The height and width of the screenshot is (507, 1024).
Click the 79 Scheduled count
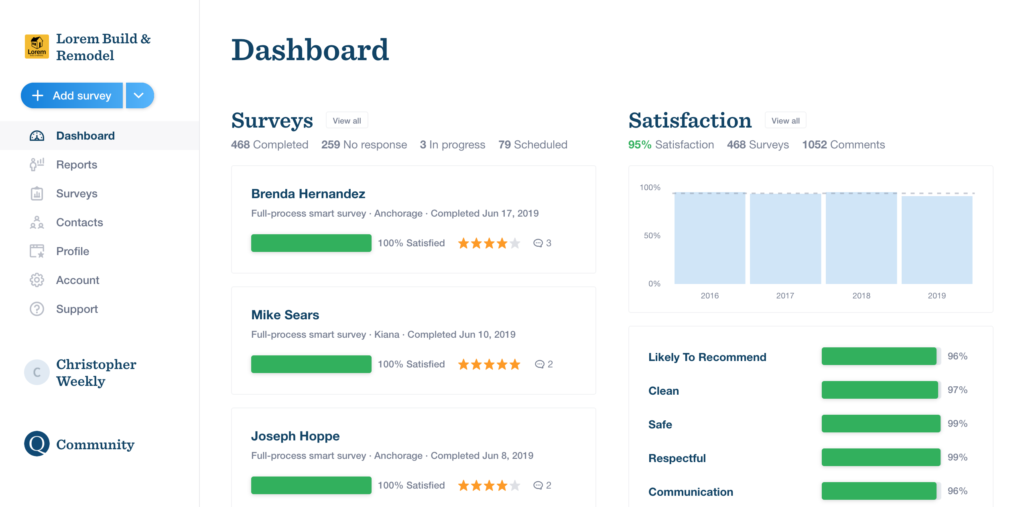coord(533,145)
